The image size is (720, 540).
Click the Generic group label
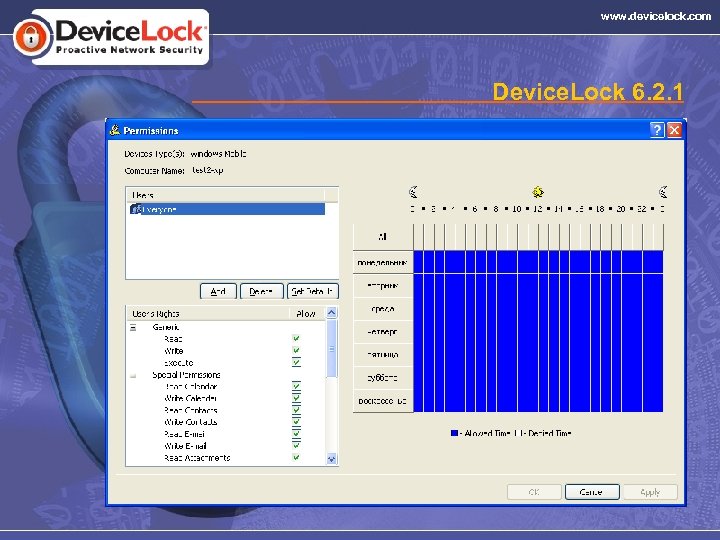(x=166, y=327)
